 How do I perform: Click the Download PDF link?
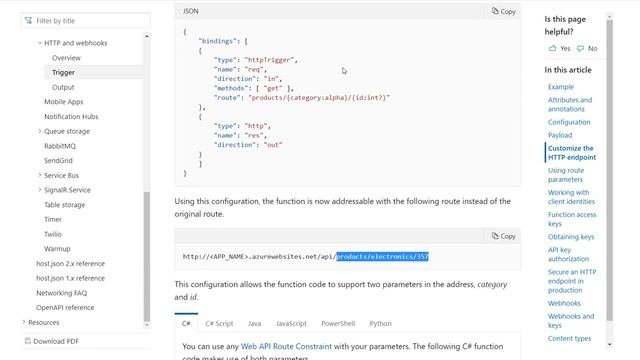56,341
